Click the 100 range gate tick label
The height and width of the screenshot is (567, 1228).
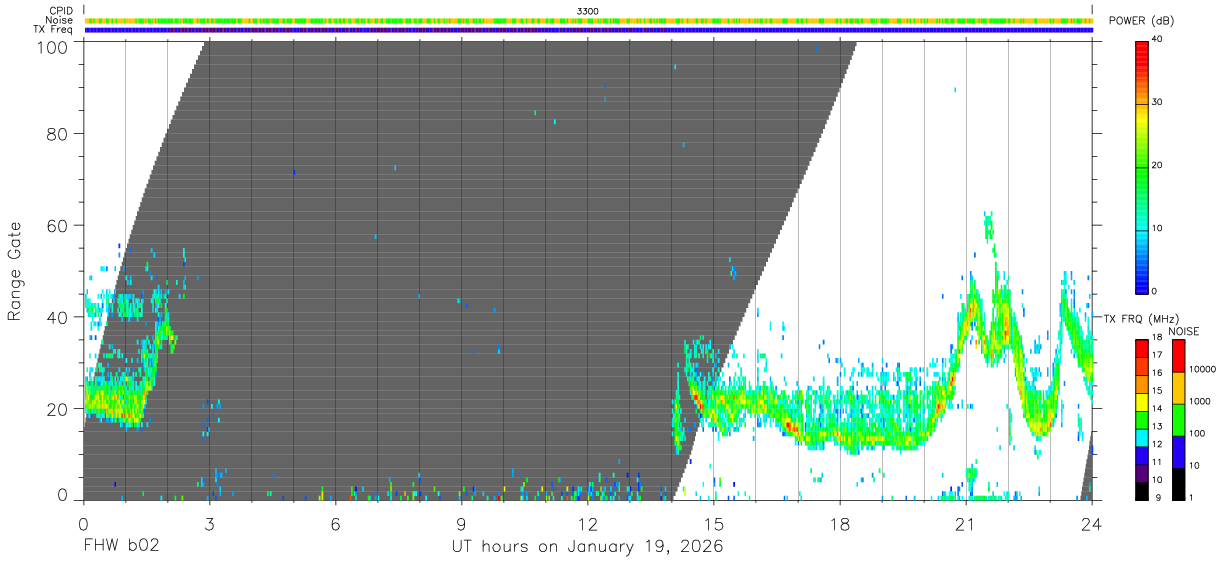point(50,46)
